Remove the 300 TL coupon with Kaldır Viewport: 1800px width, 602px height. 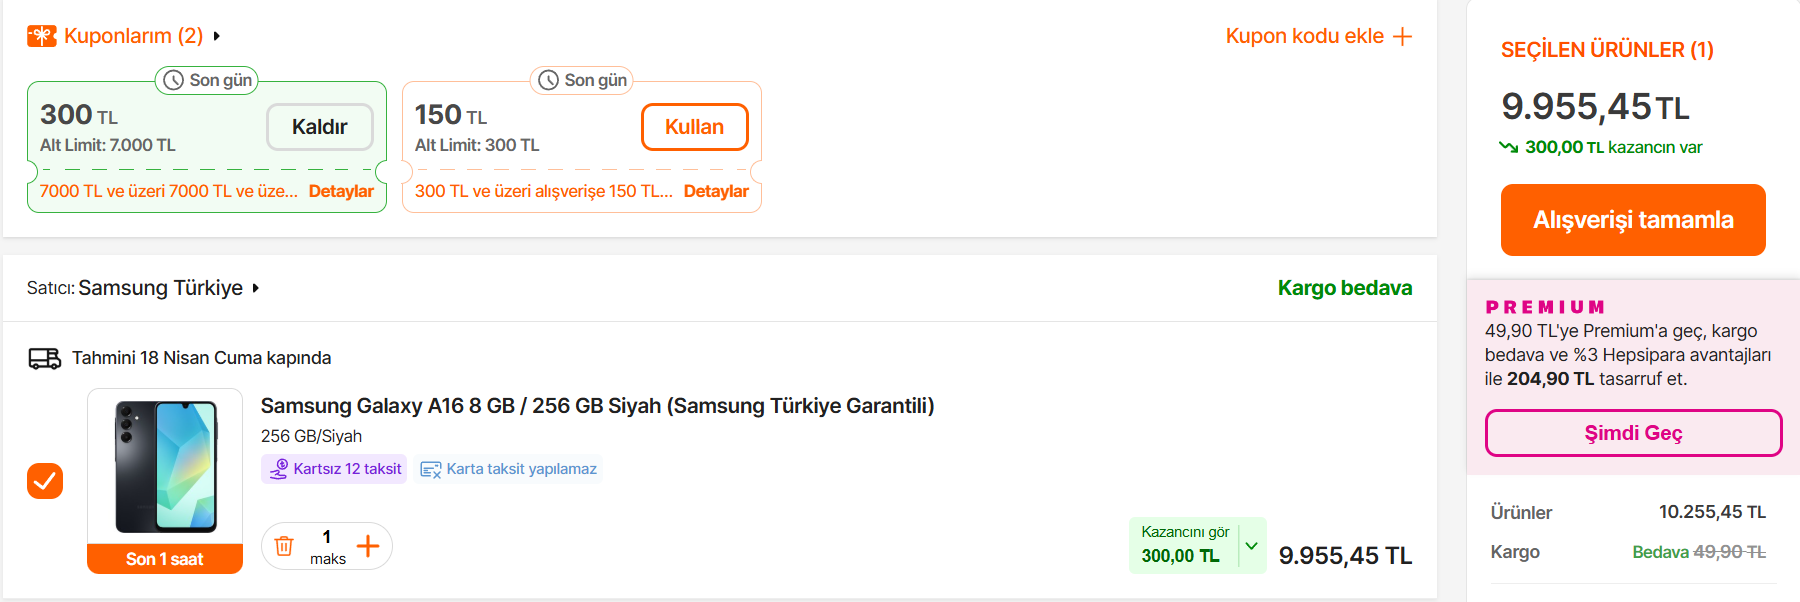tap(320, 127)
